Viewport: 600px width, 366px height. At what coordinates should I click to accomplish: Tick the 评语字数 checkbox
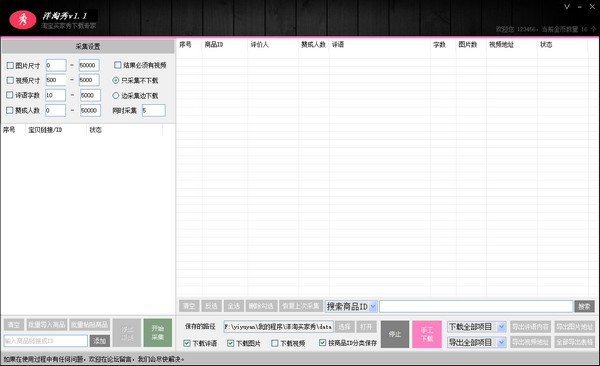point(10,95)
